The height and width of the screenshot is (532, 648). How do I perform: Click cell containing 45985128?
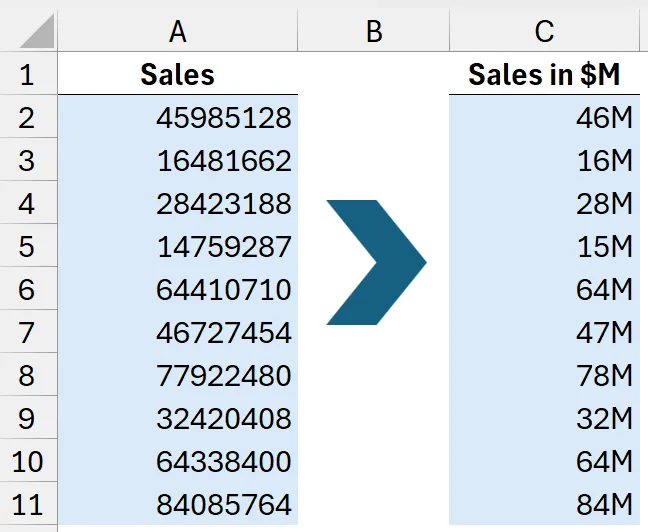[178, 118]
